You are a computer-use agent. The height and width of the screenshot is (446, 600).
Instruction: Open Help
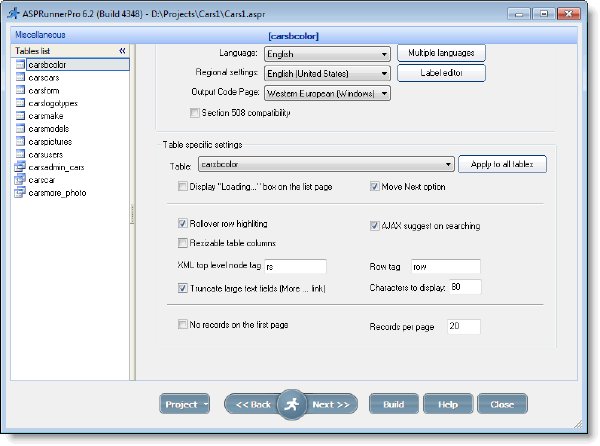pyautogui.click(x=448, y=404)
